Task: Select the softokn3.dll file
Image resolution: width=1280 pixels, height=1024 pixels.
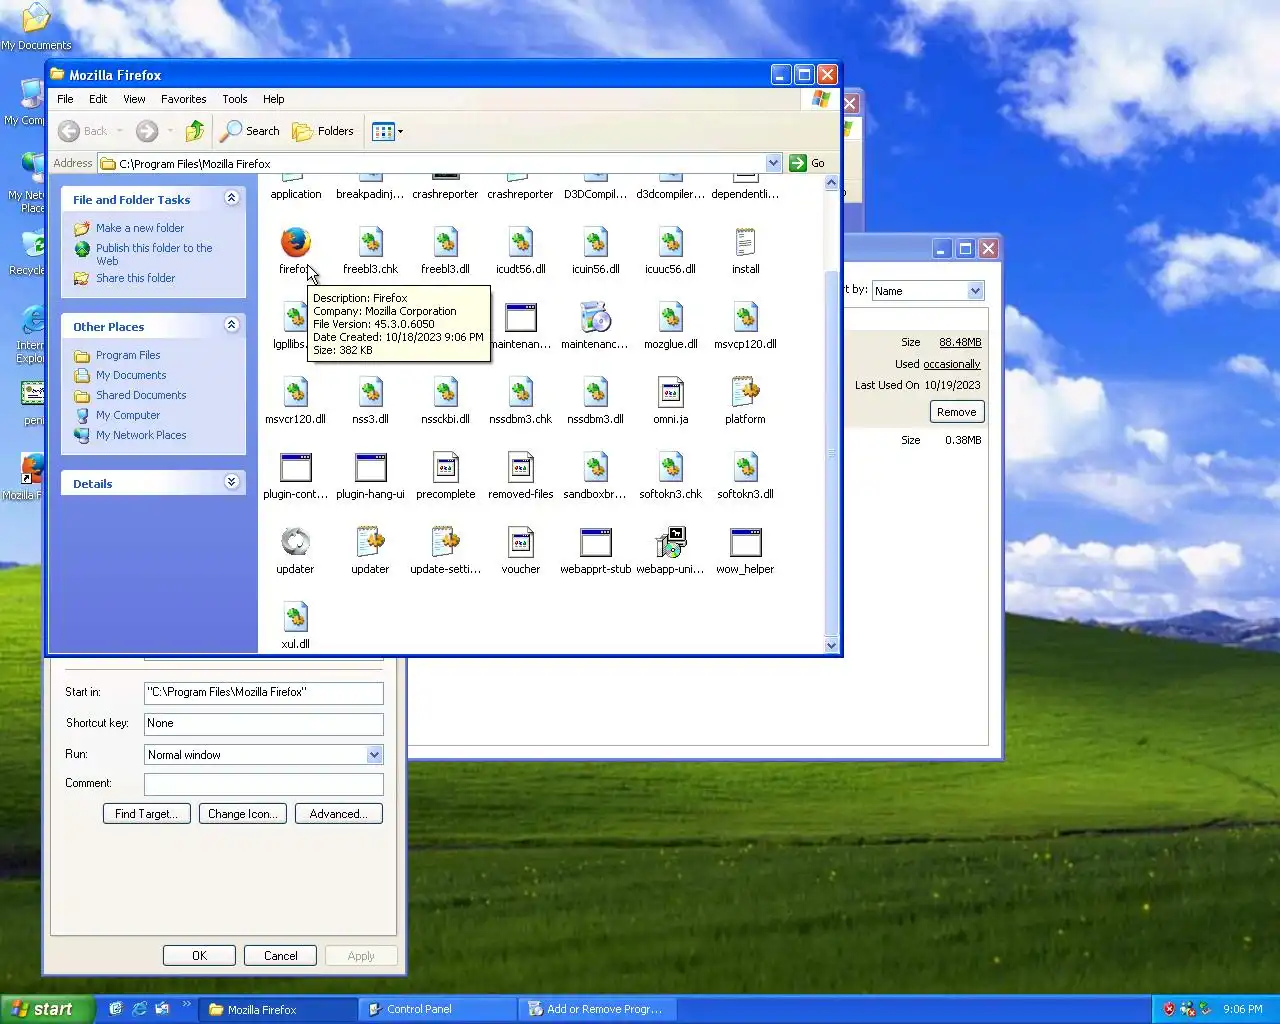Action: tap(745, 475)
